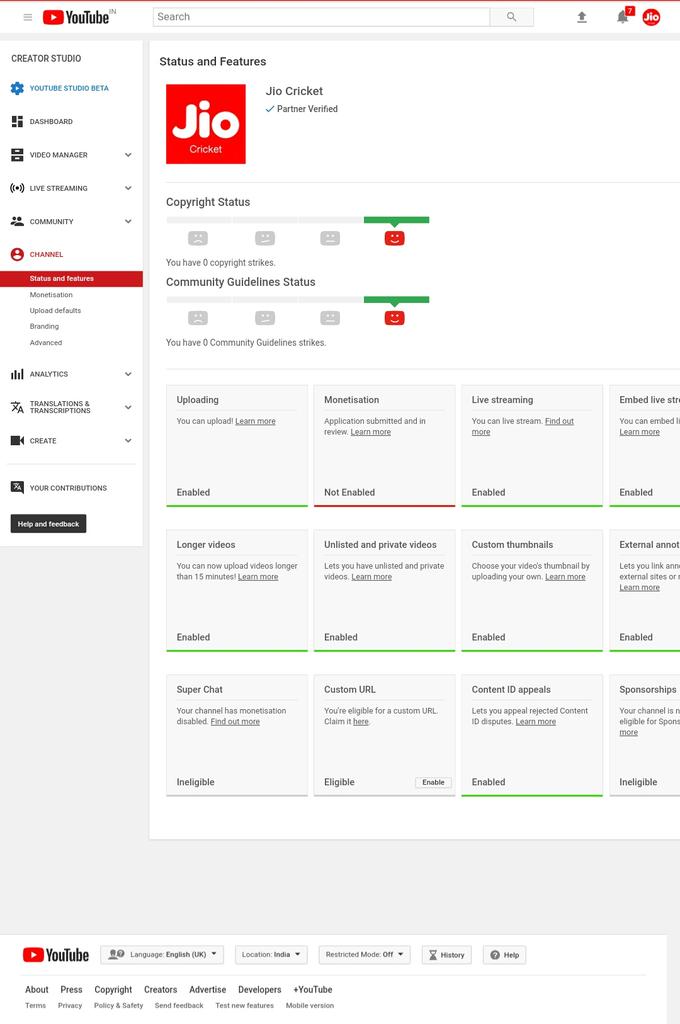Open Language English (UK) dropdown

tap(162, 955)
